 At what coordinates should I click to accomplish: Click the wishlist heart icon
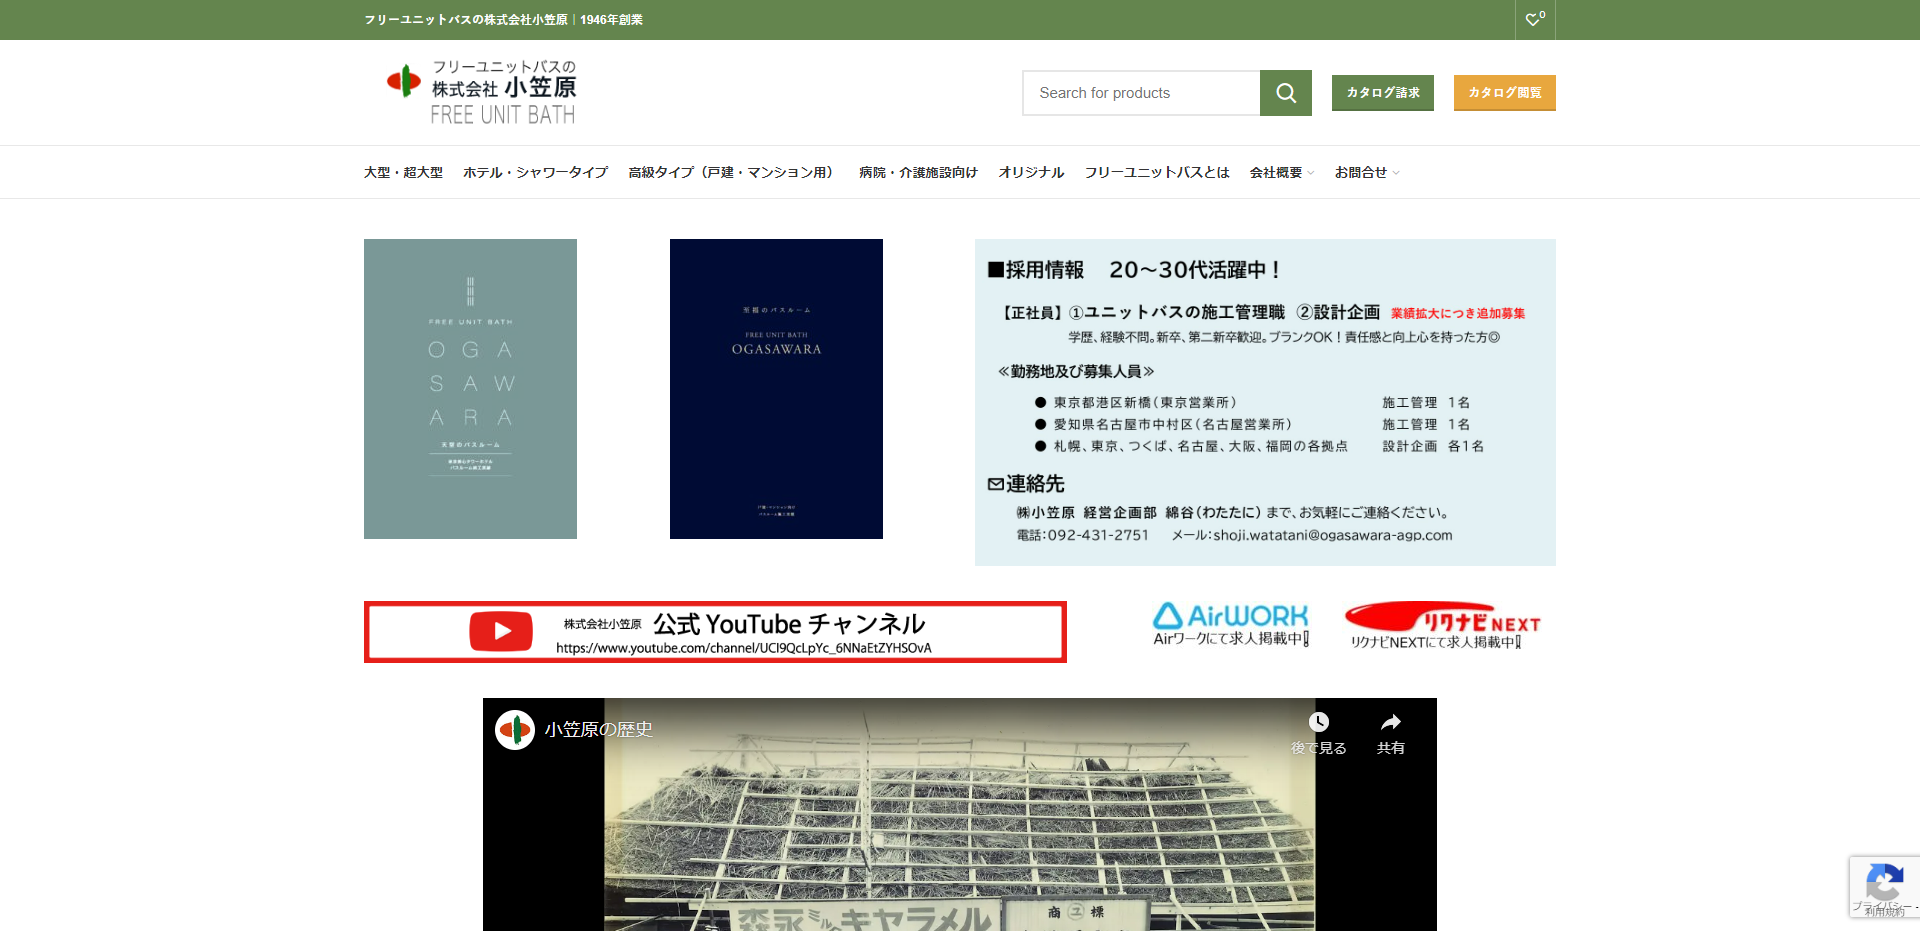point(1534,19)
